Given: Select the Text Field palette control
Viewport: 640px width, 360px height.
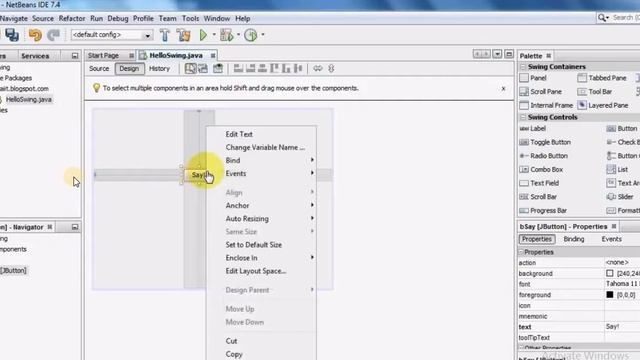Looking at the screenshot, I should (539, 183).
